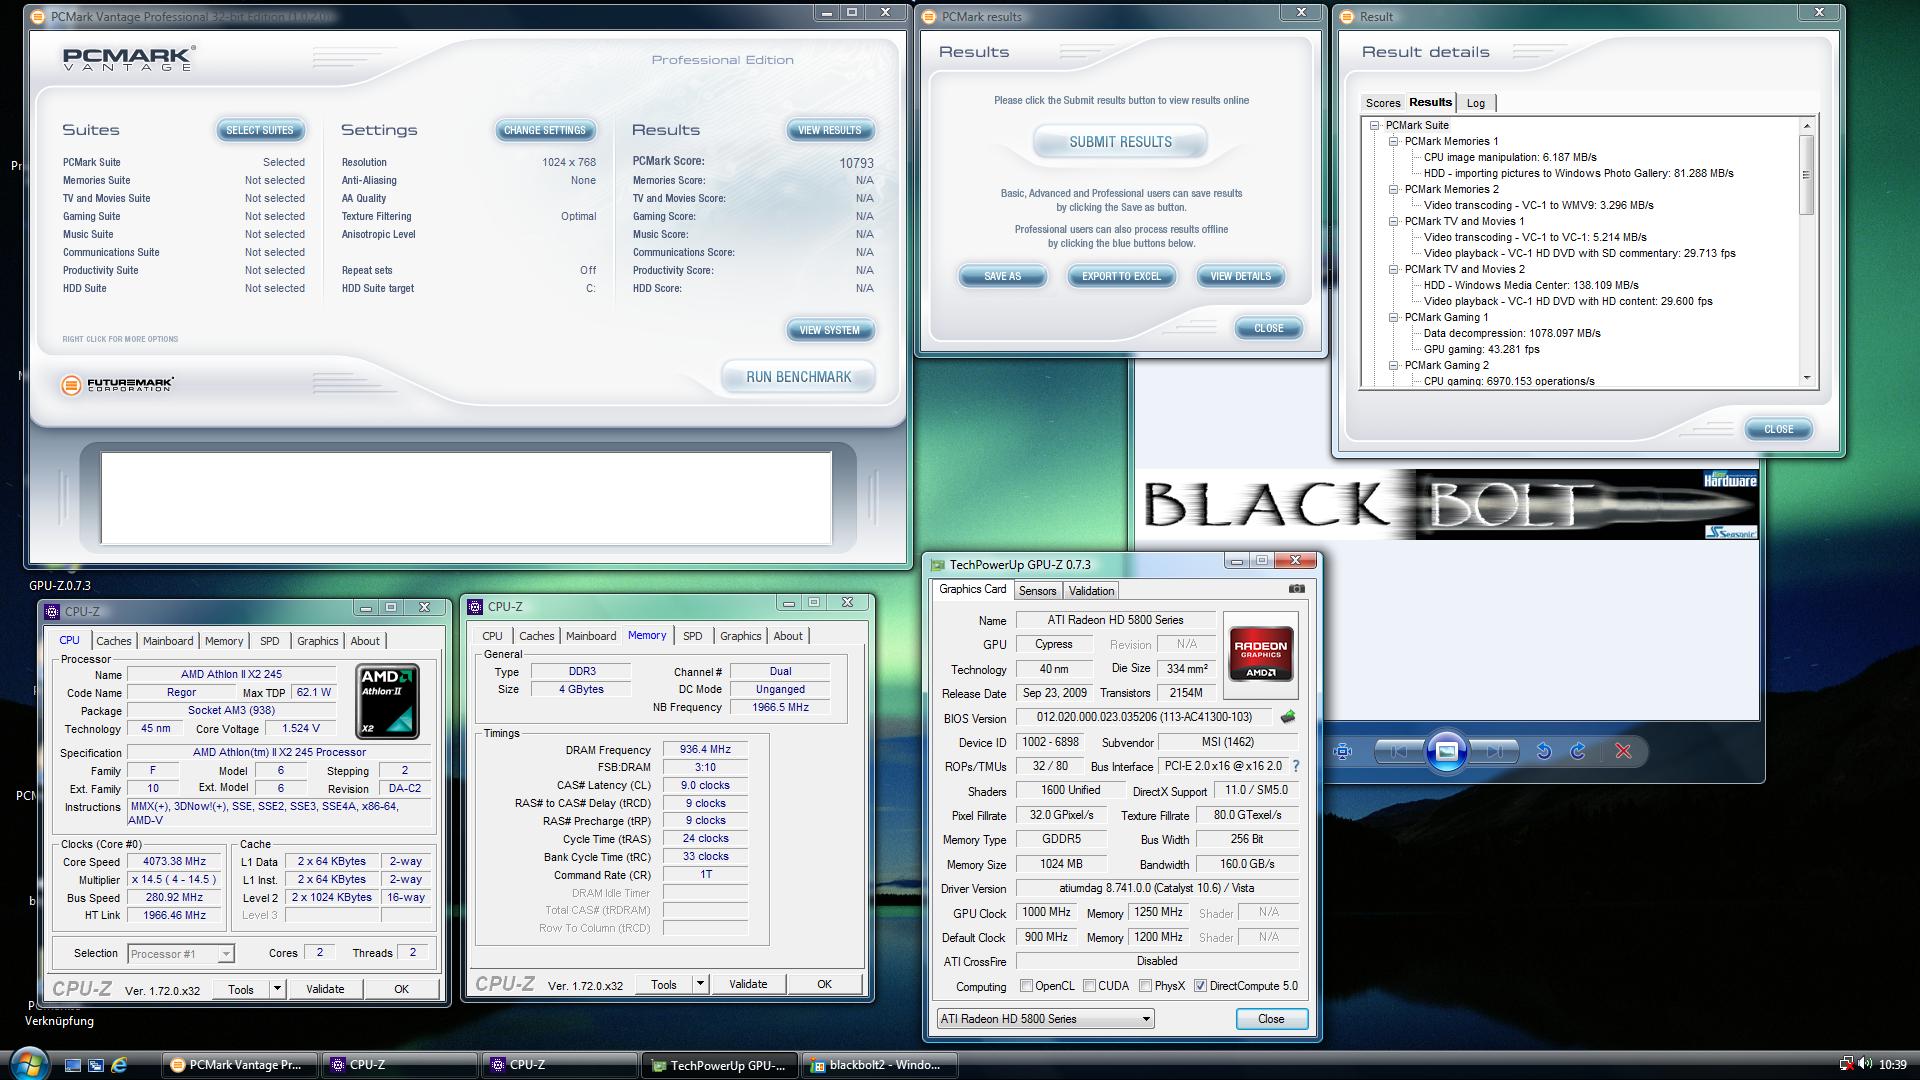Delete image with red X in photo viewer
This screenshot has height=1080, width=1920.
tap(1623, 751)
